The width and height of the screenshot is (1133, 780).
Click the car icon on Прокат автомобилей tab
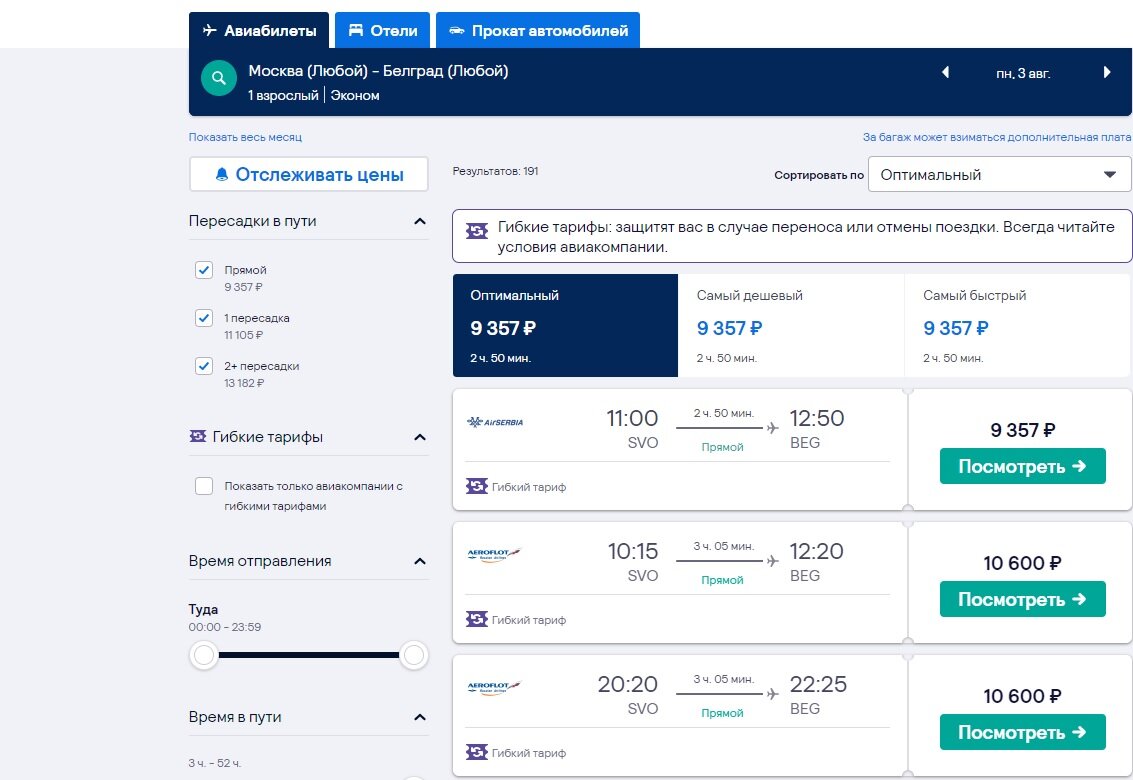click(x=457, y=30)
